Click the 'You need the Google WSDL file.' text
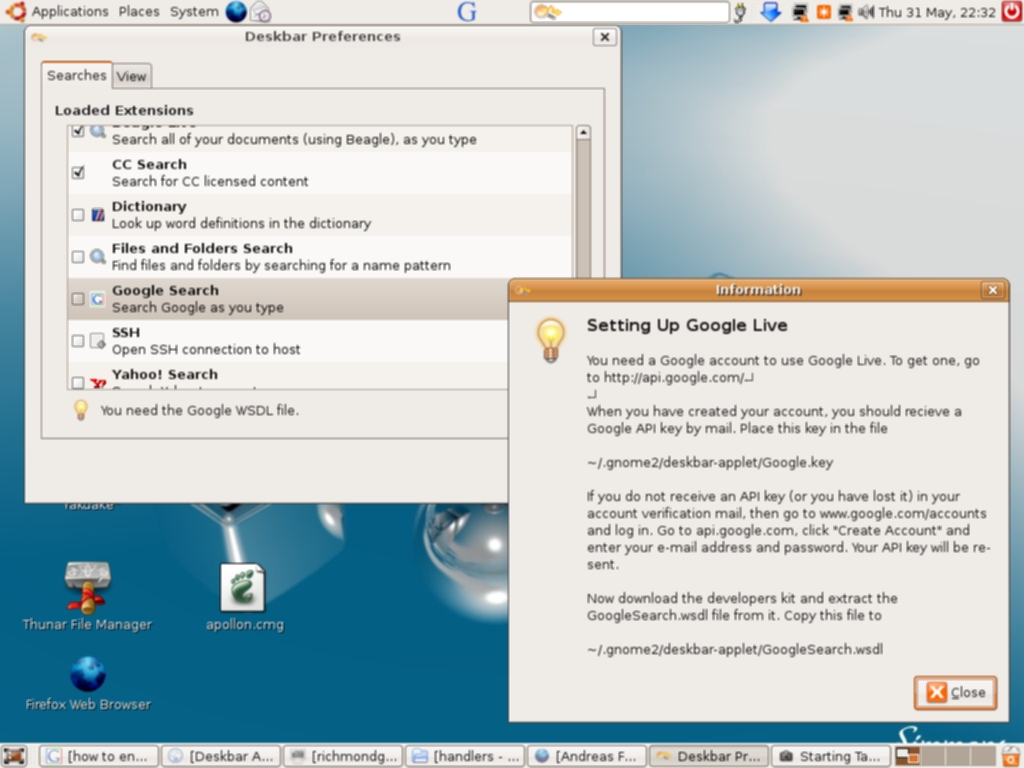Image resolution: width=1024 pixels, height=768 pixels. [199, 411]
